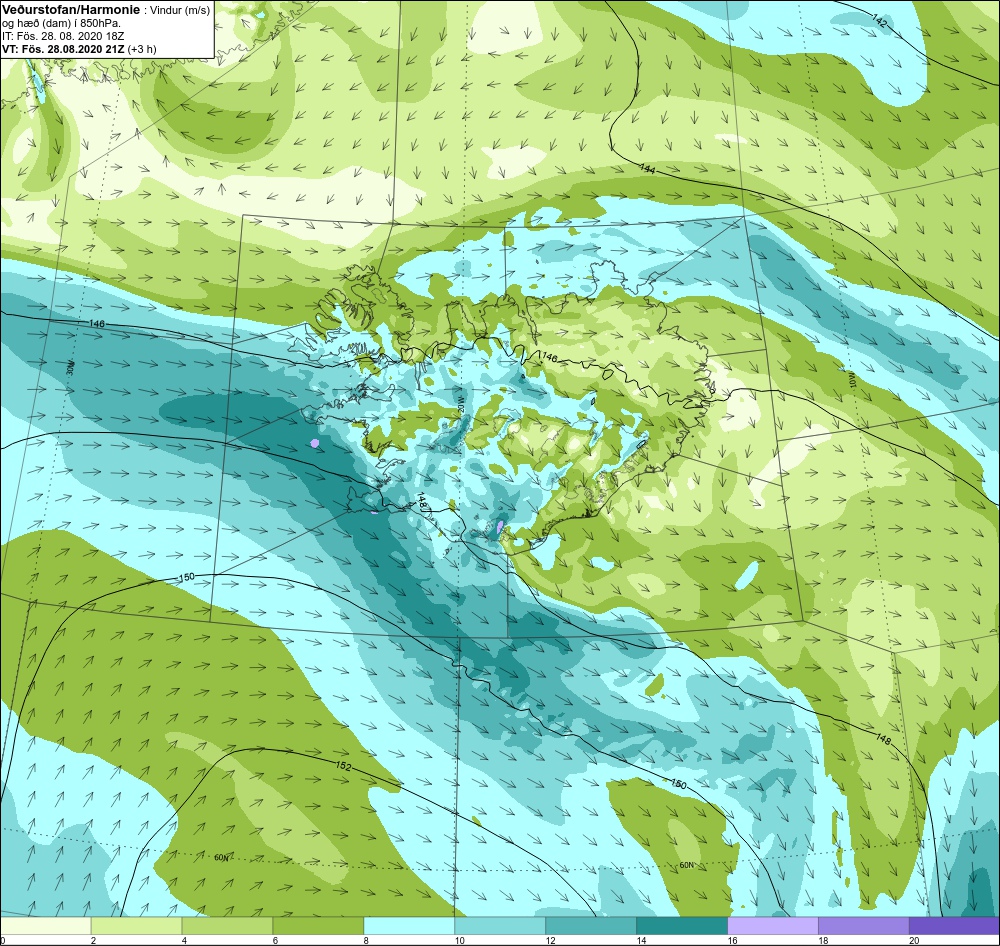
Task: Click the '150' contour label south of Iceland
Action: (679, 784)
